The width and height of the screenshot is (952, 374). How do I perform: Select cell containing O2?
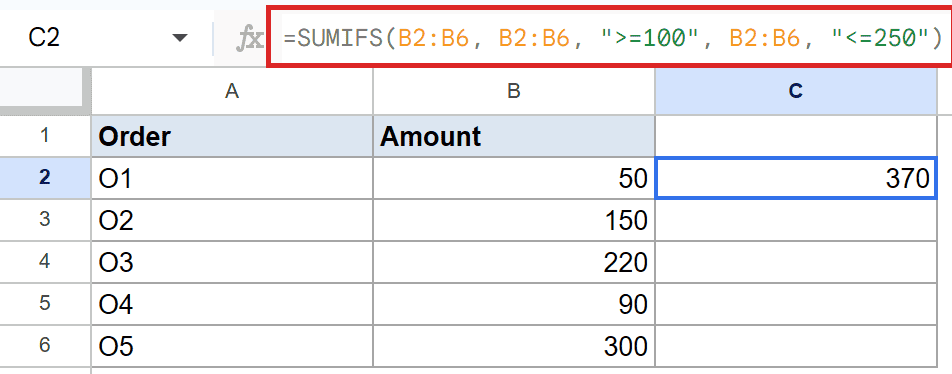click(232, 220)
